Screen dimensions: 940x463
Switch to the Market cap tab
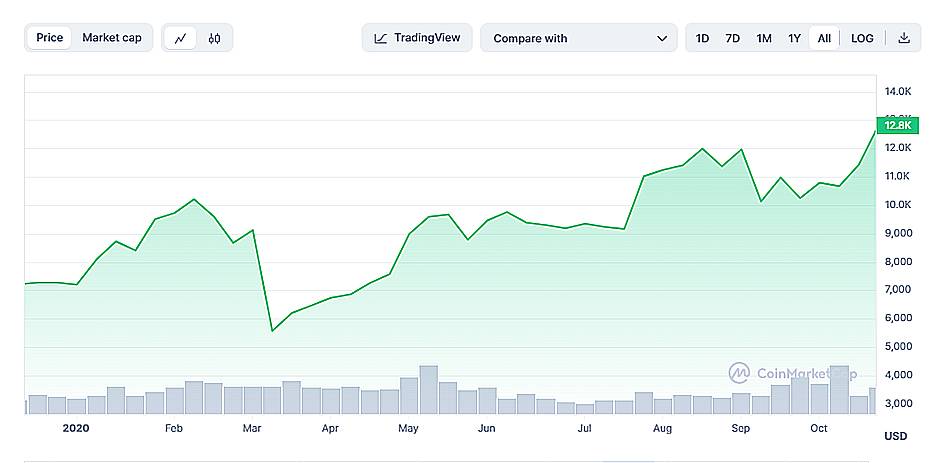[112, 38]
